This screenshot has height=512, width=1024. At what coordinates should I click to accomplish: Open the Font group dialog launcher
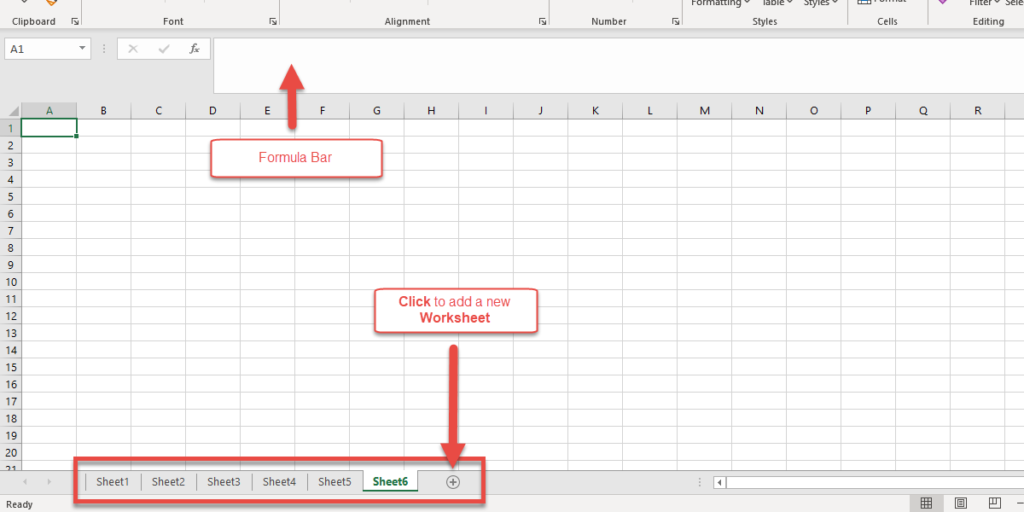tap(272, 22)
